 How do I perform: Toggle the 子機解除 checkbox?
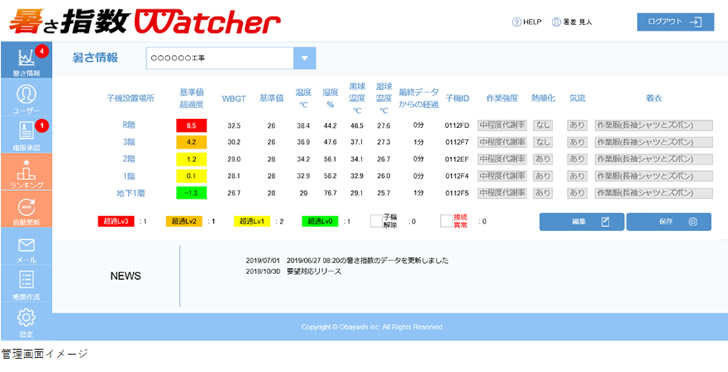pyautogui.click(x=376, y=221)
